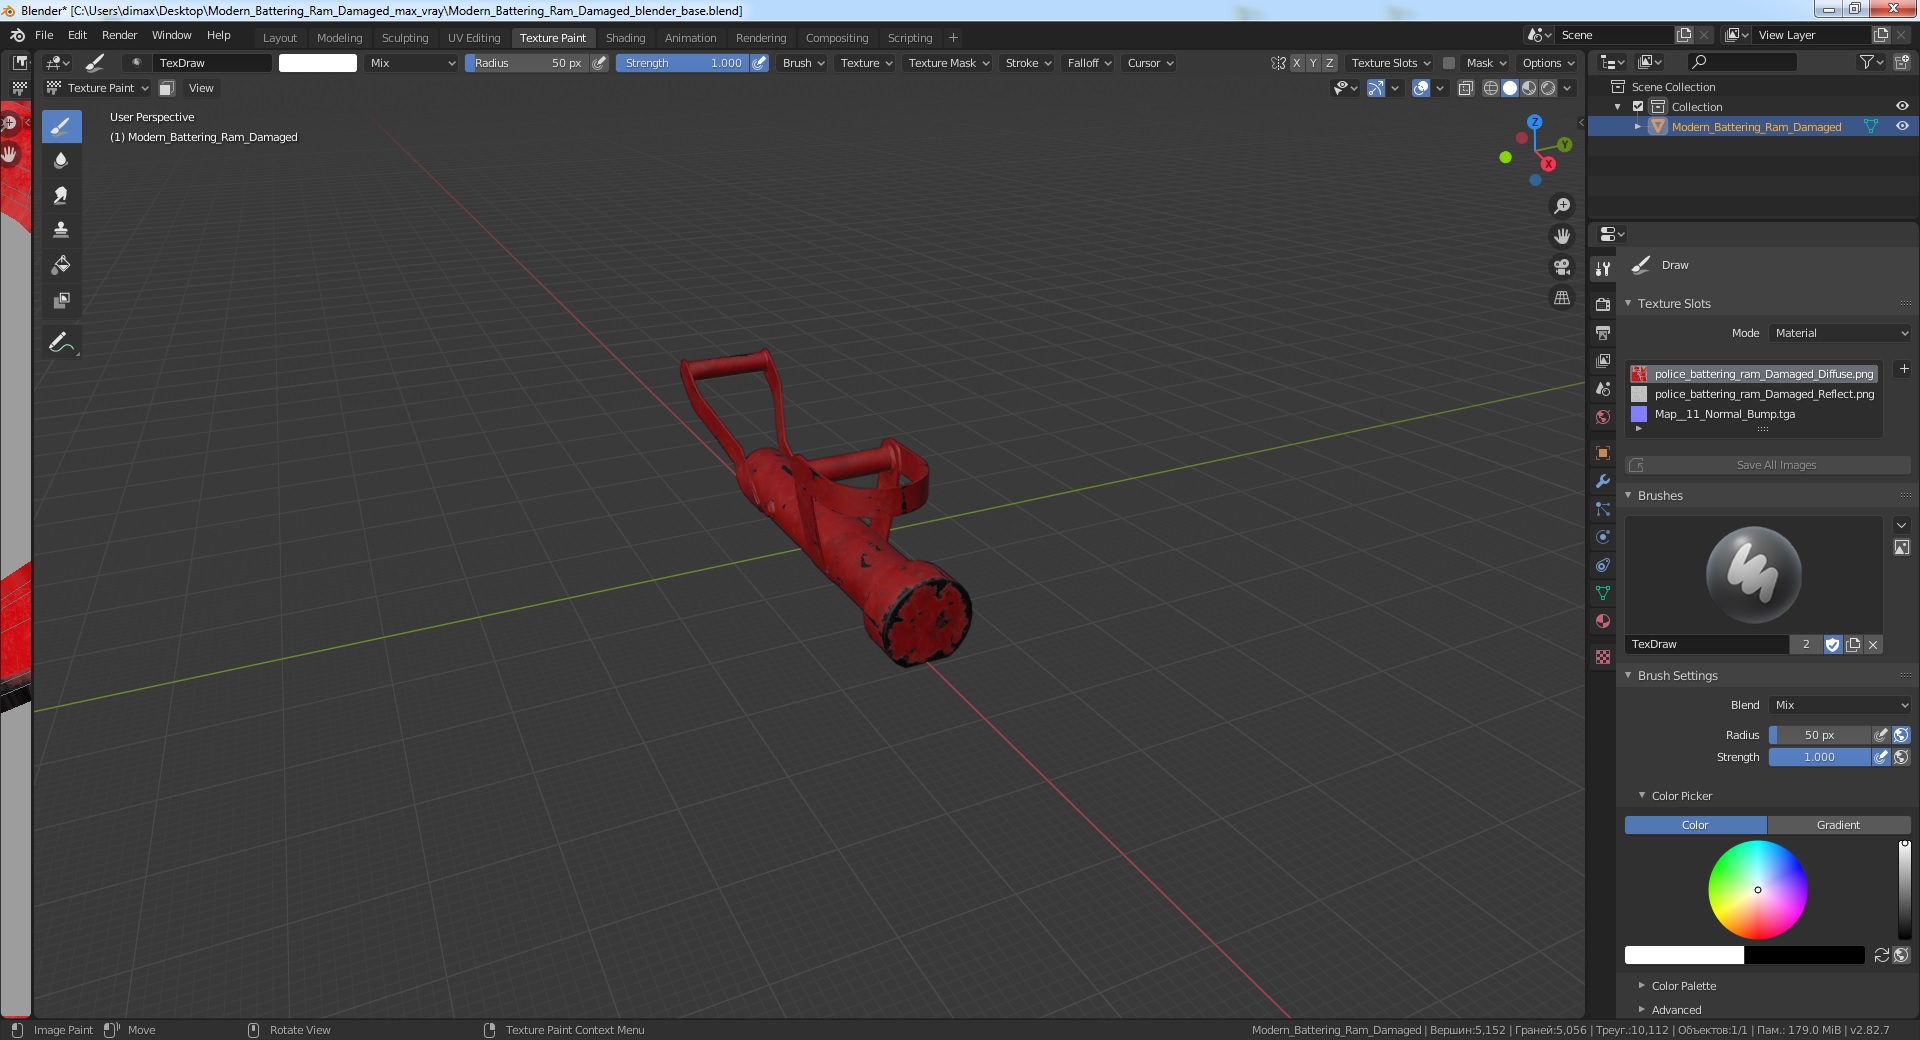This screenshot has height=1040, width=1920.
Task: Toggle Y axis symmetry
Action: pos(1313,63)
